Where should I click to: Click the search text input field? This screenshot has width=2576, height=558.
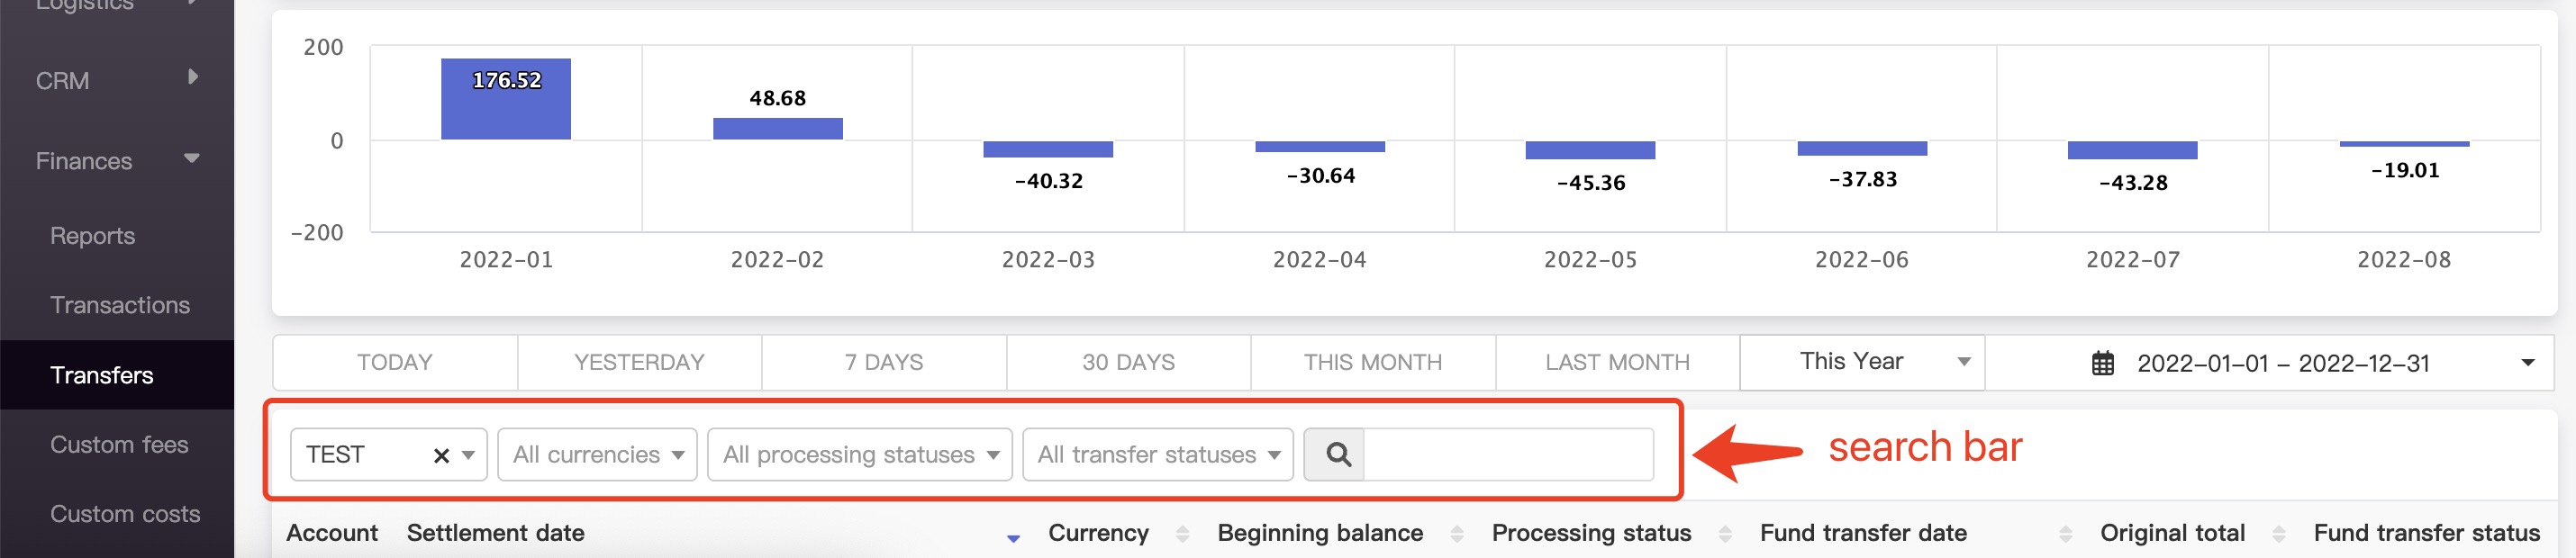pos(1507,455)
